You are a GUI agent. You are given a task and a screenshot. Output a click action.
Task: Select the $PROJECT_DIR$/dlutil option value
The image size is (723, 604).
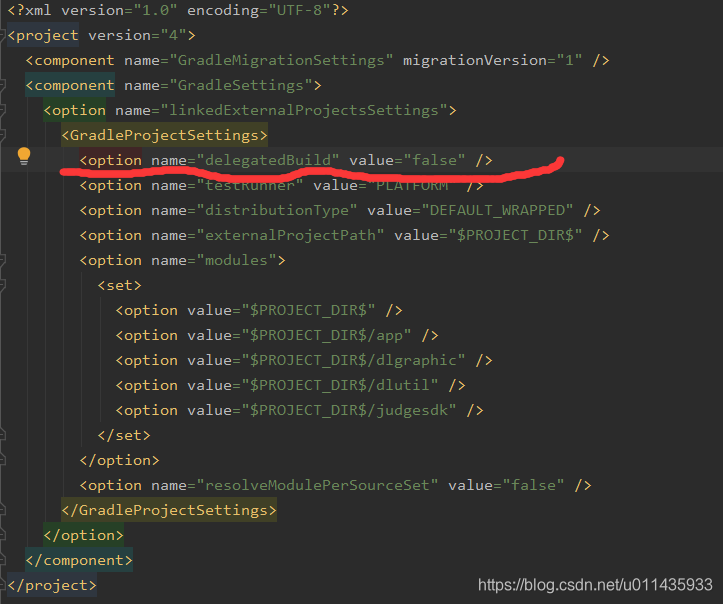(x=340, y=385)
